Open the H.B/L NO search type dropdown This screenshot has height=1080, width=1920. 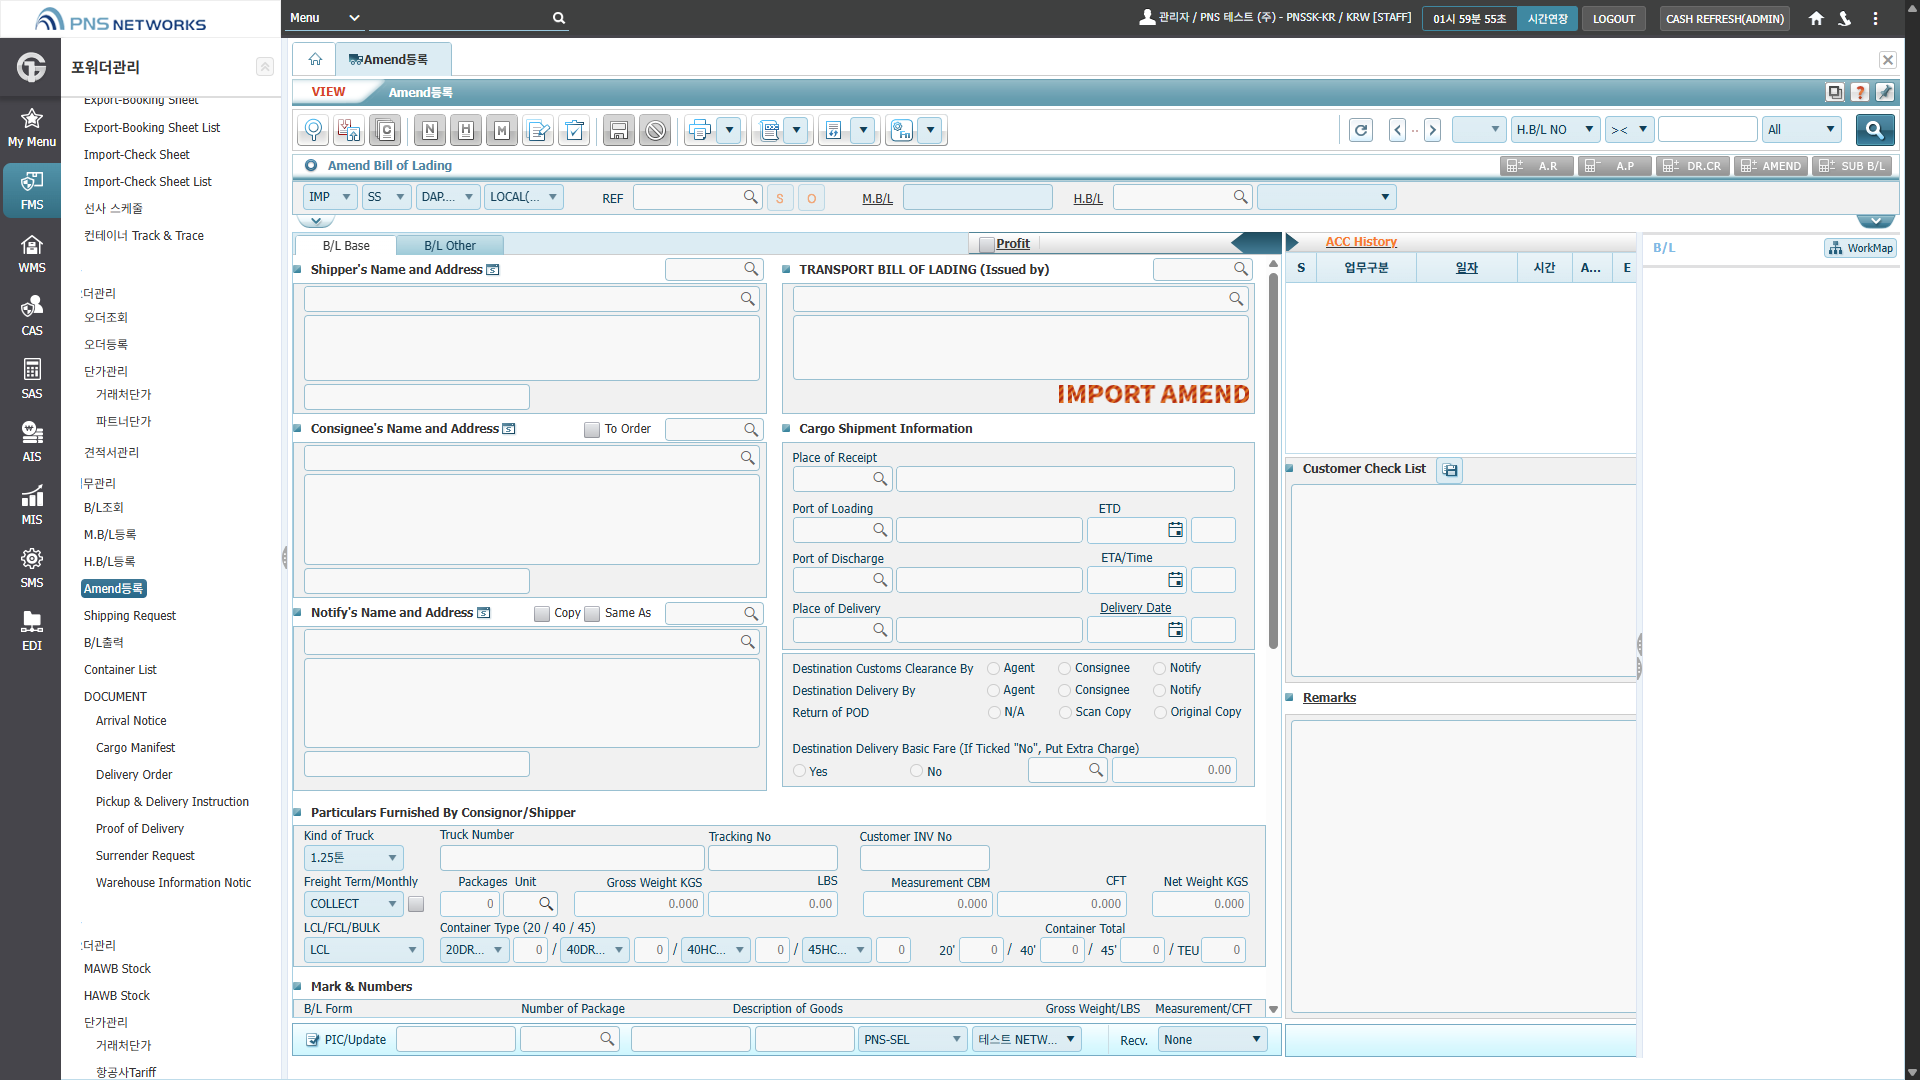1555,130
